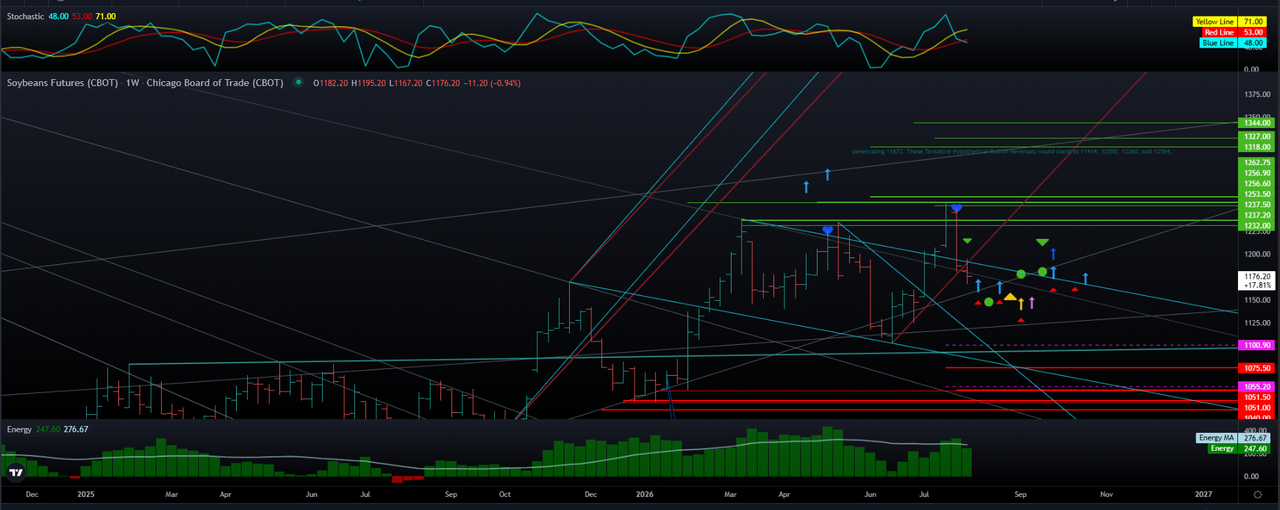
Task: Select the pink up-arrow marker
Action: point(1032,302)
